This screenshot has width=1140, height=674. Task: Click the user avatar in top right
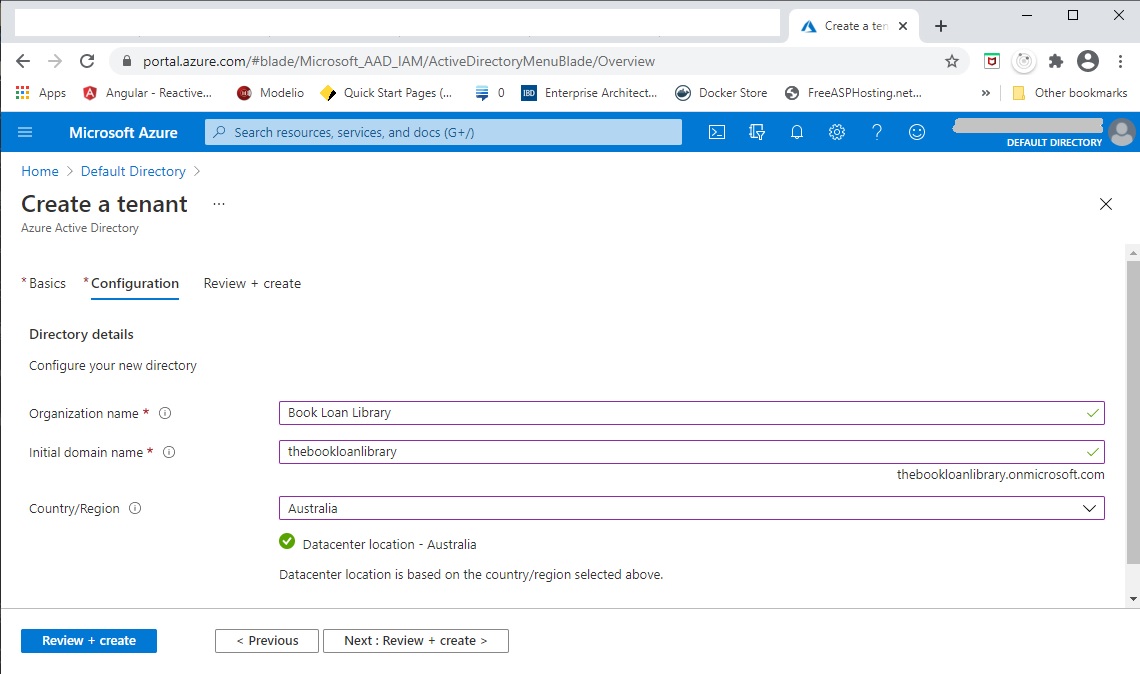click(1122, 131)
